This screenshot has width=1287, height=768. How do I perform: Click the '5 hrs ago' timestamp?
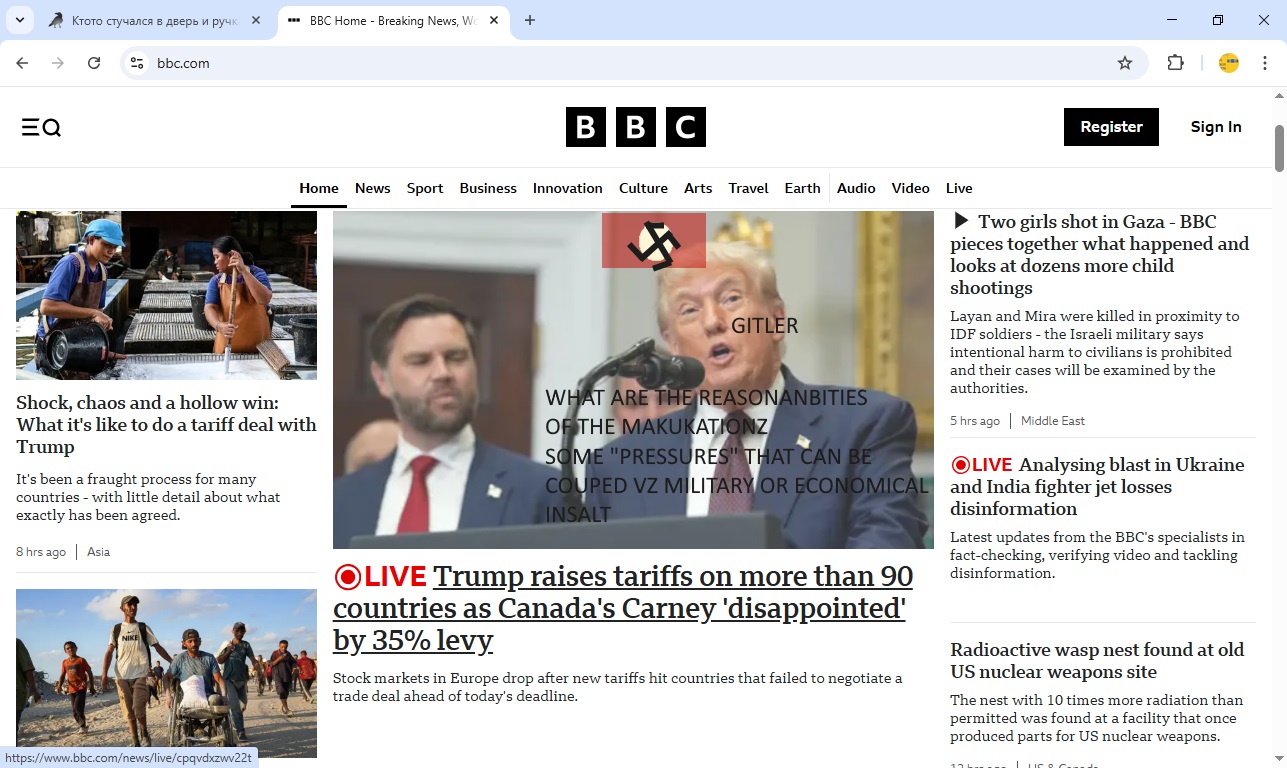(x=975, y=421)
